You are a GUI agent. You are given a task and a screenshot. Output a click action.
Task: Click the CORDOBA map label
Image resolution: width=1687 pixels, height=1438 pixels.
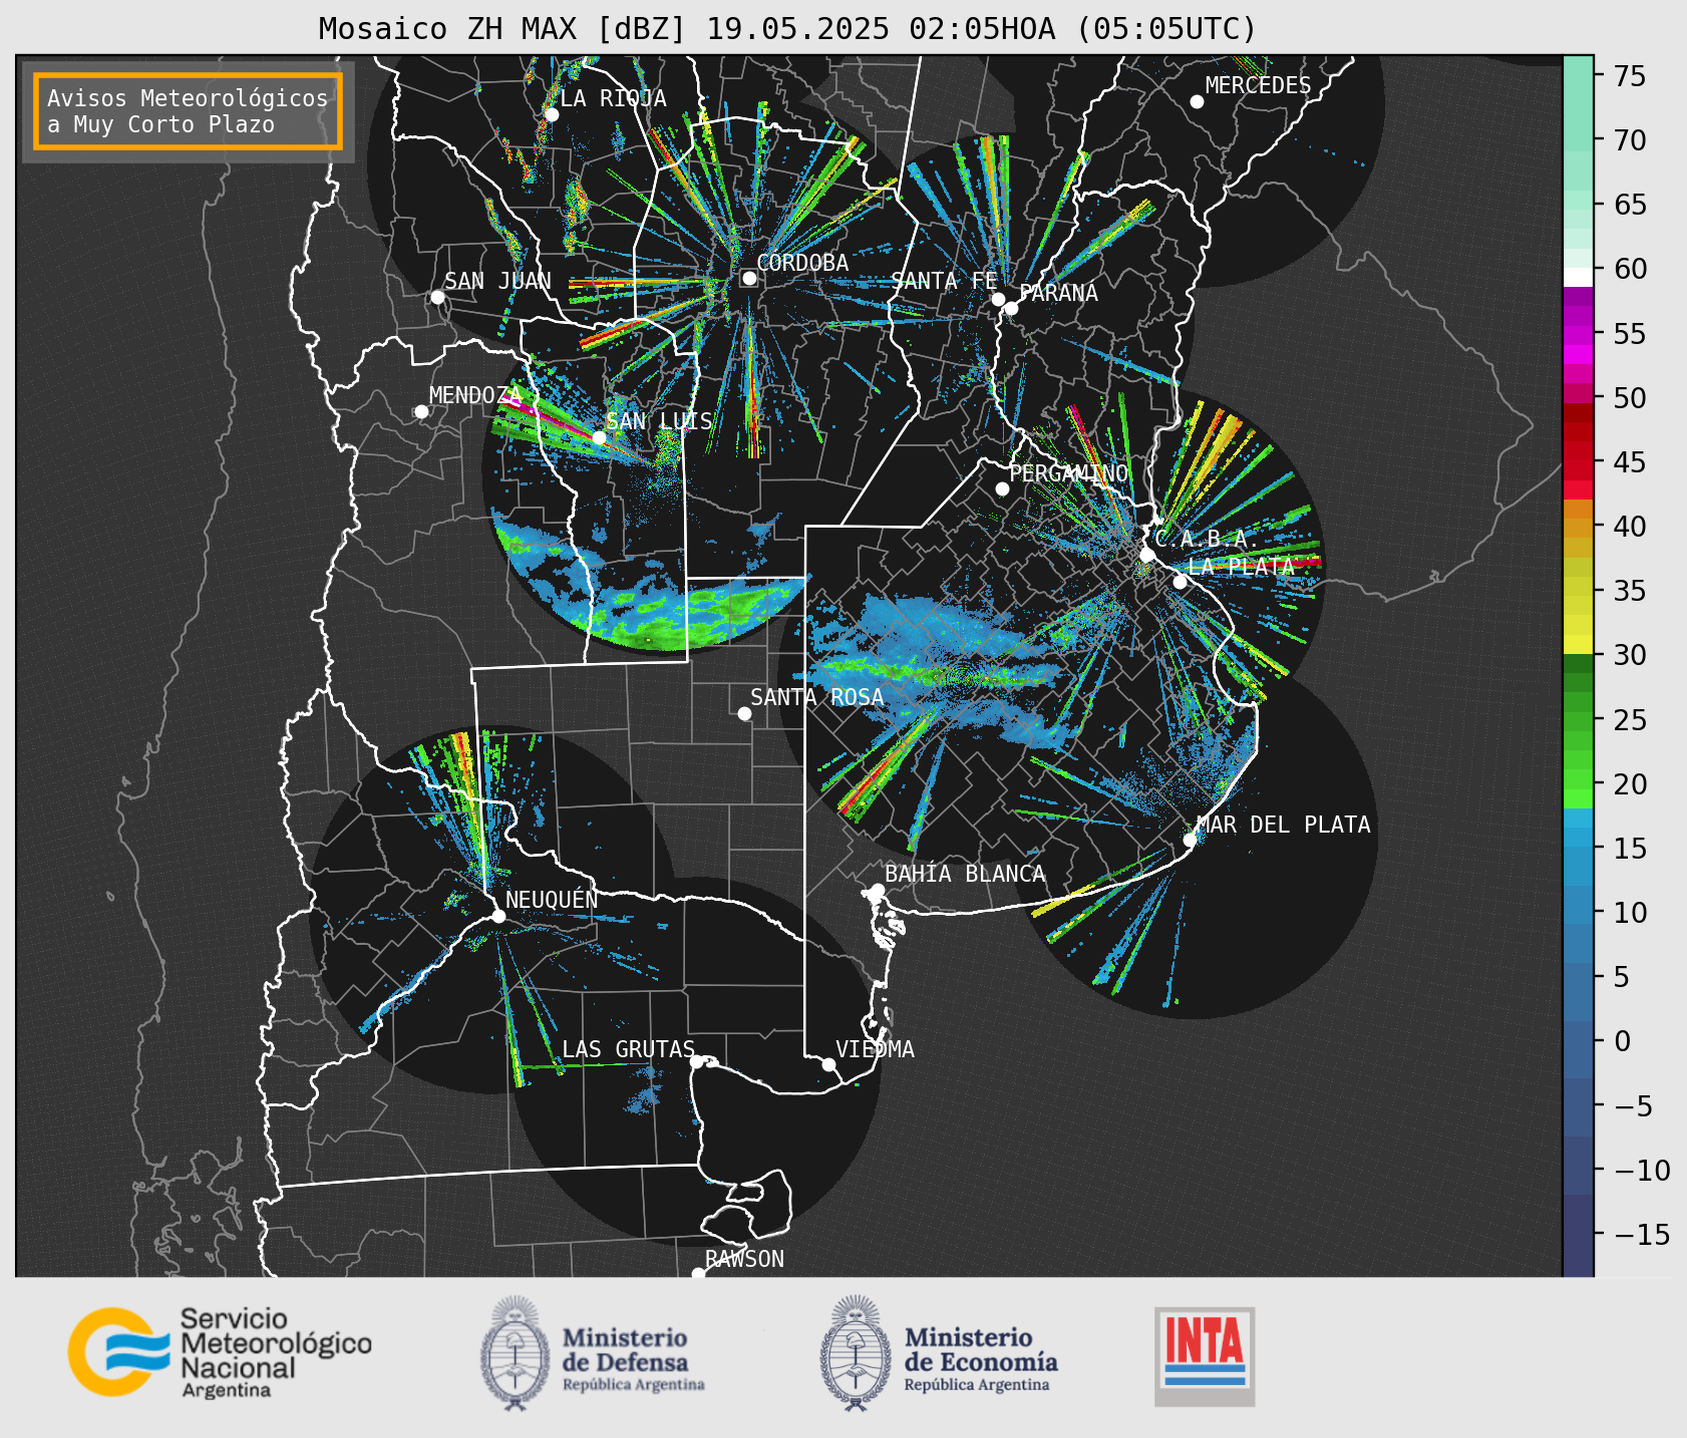pyautogui.click(x=803, y=263)
